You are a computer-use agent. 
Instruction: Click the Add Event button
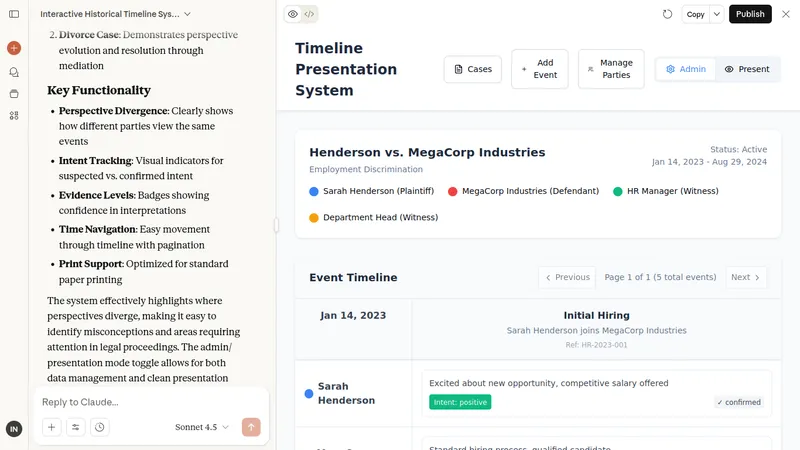coord(539,69)
